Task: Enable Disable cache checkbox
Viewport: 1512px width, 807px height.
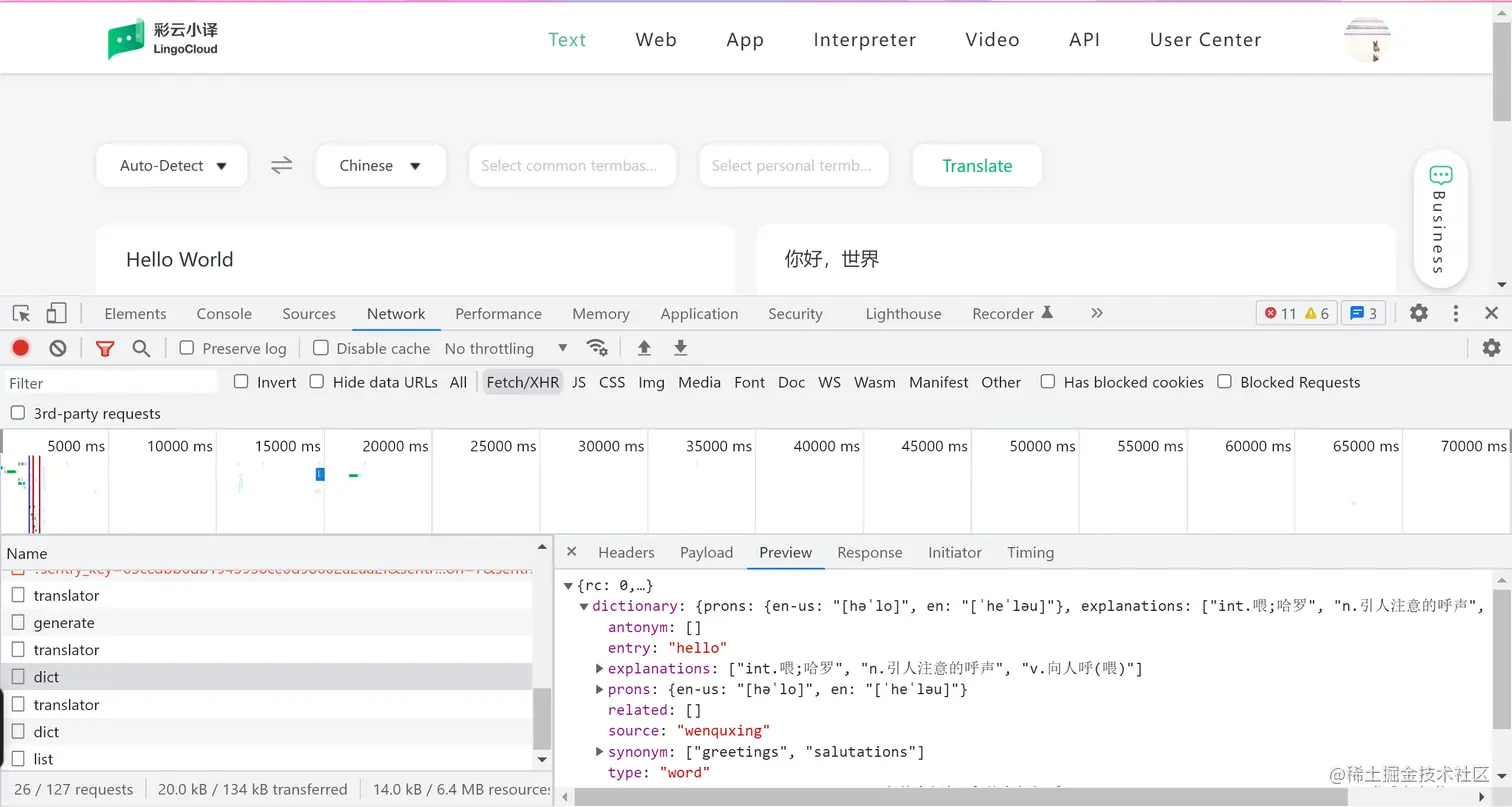Action: pos(321,348)
